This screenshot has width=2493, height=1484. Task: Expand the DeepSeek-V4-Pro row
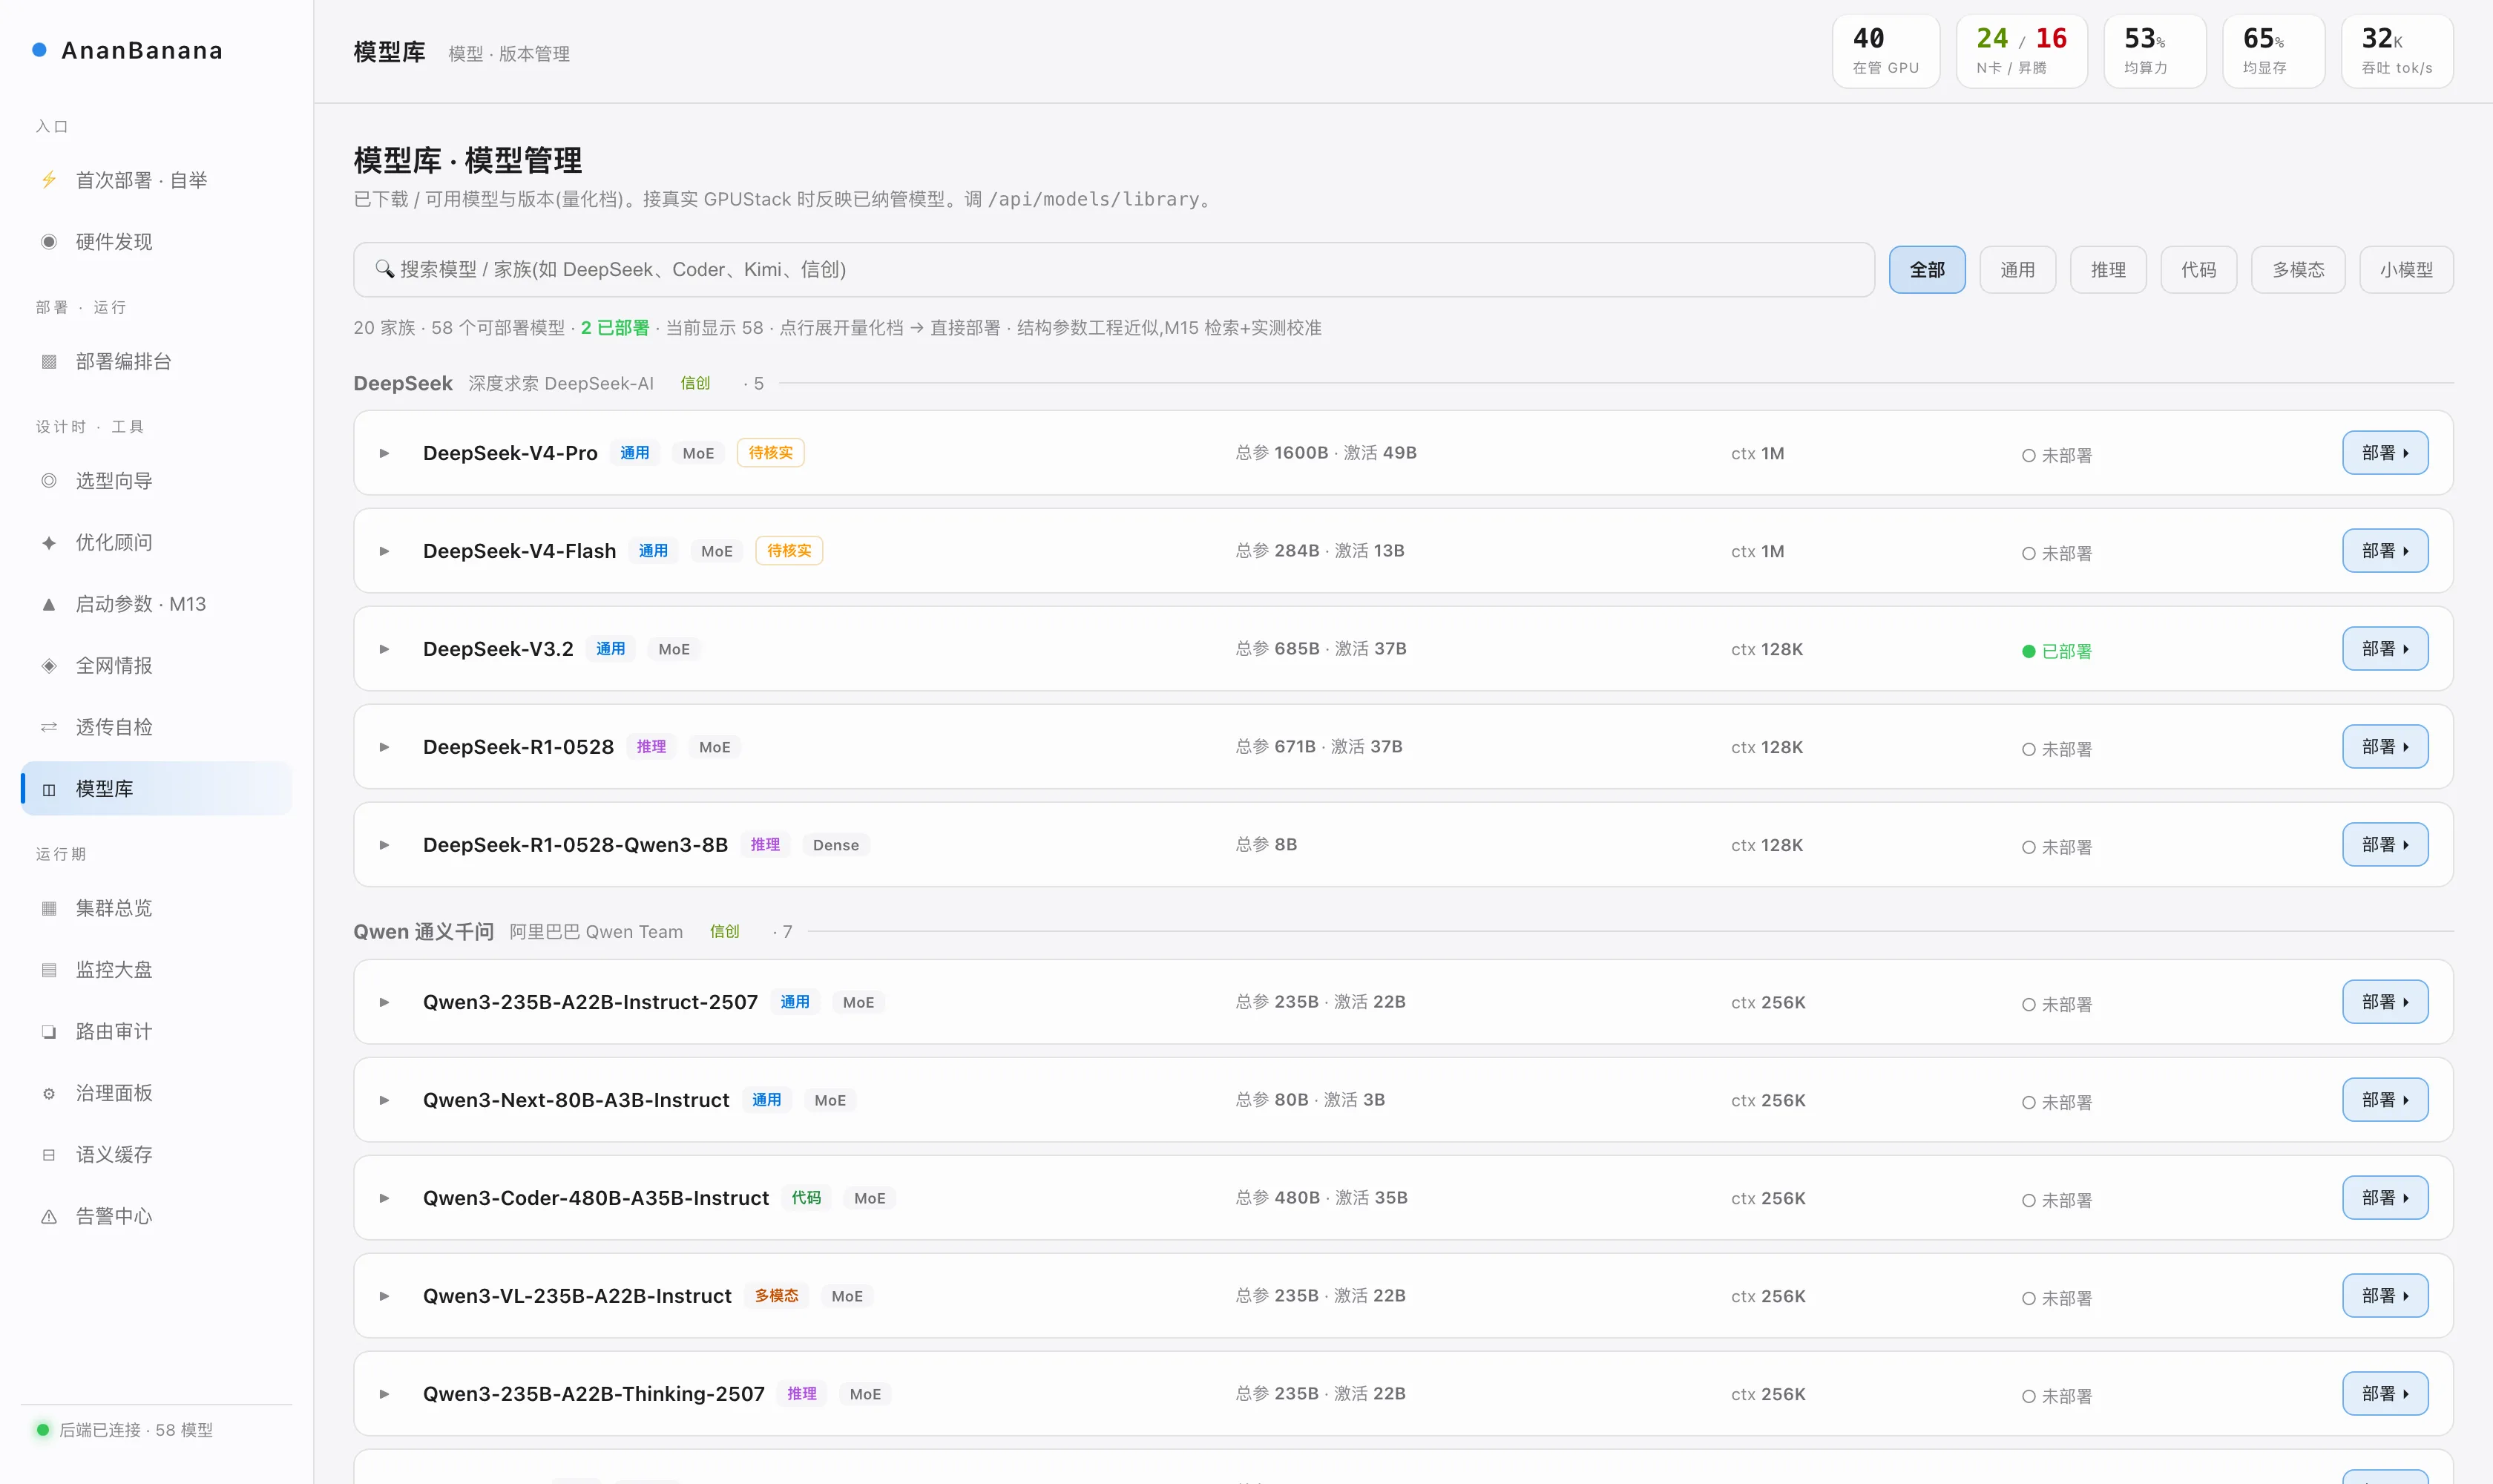[384, 453]
